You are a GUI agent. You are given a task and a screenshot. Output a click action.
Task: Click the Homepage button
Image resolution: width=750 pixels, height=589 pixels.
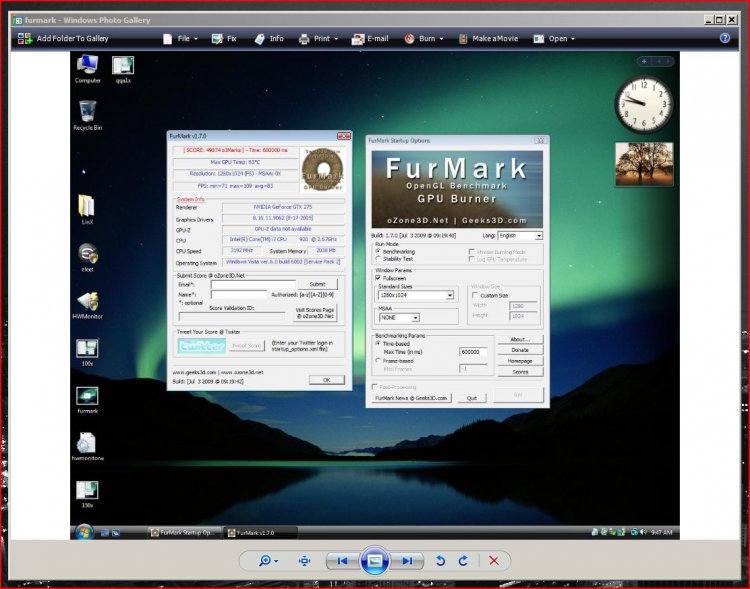(520, 361)
